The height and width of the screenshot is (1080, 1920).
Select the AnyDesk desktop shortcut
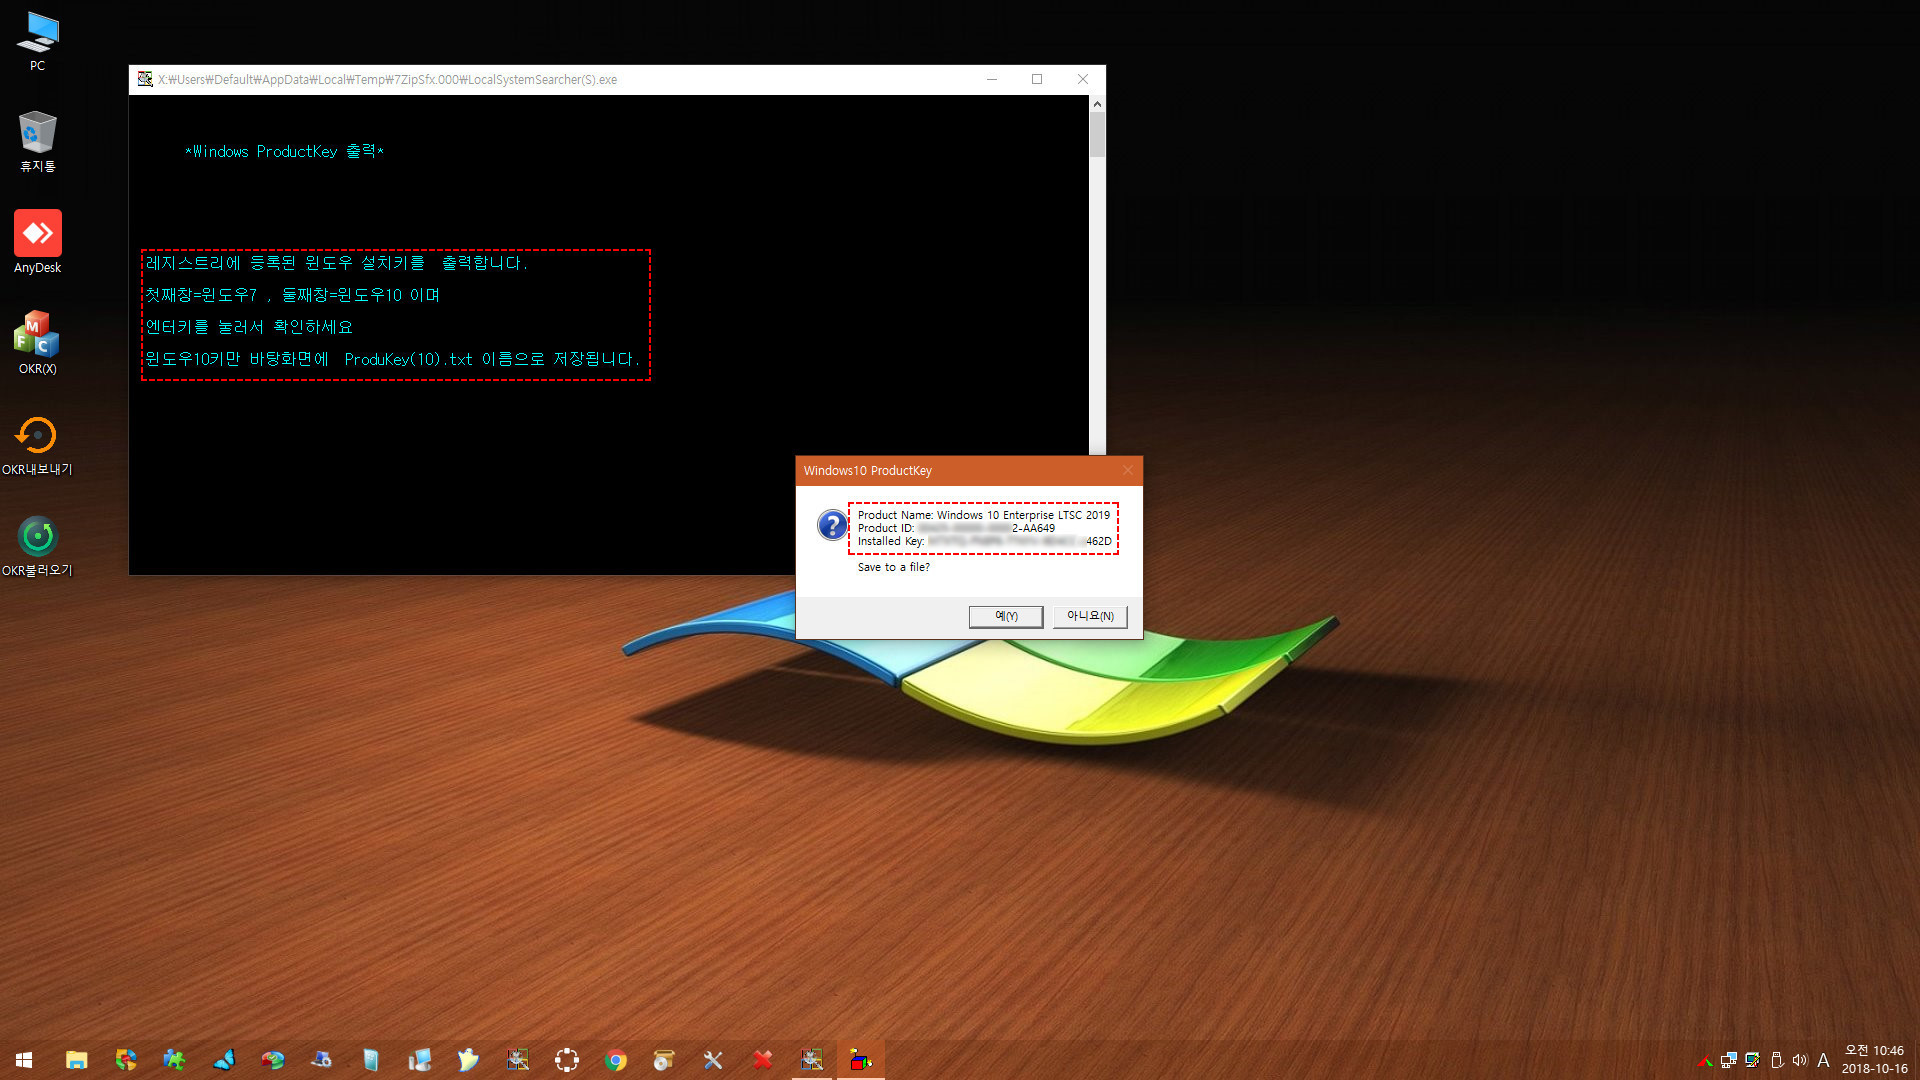point(37,242)
